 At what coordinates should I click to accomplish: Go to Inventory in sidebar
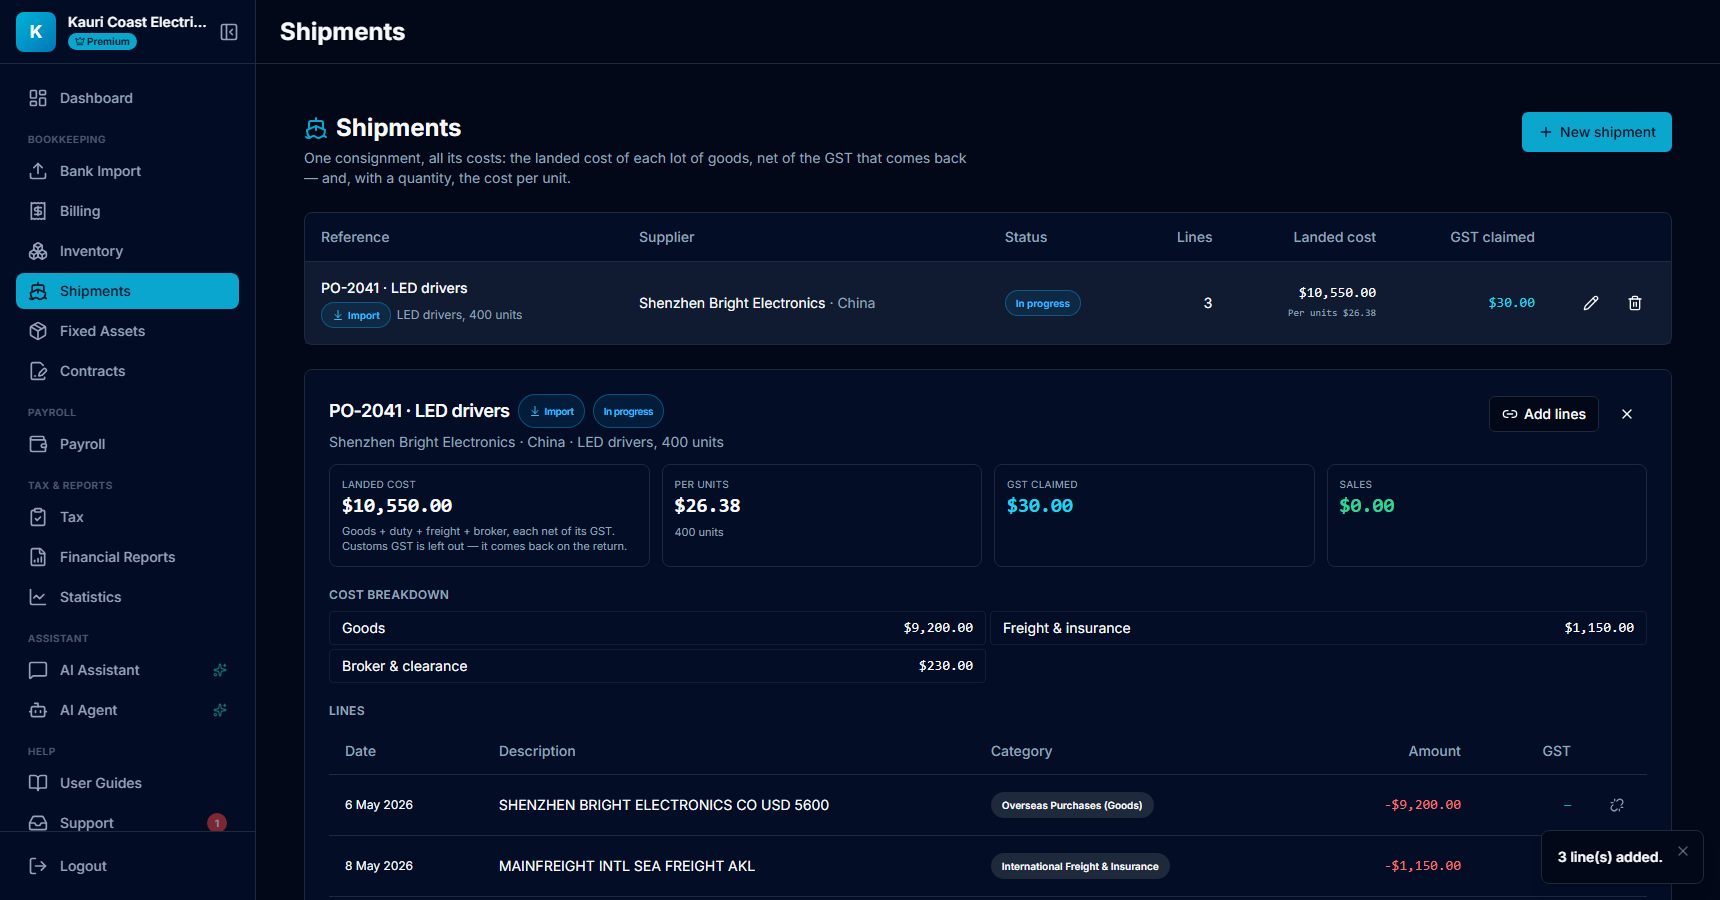(x=127, y=251)
